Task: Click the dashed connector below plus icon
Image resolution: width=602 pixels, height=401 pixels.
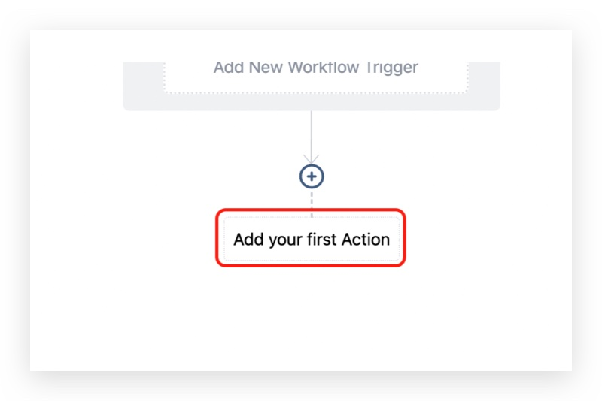Action: click(x=311, y=203)
